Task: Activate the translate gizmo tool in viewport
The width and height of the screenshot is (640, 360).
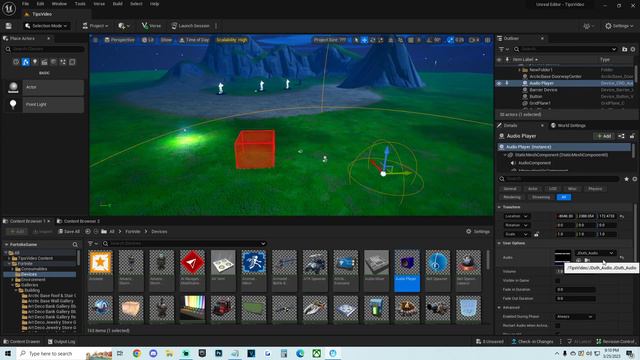Action: tap(364, 40)
